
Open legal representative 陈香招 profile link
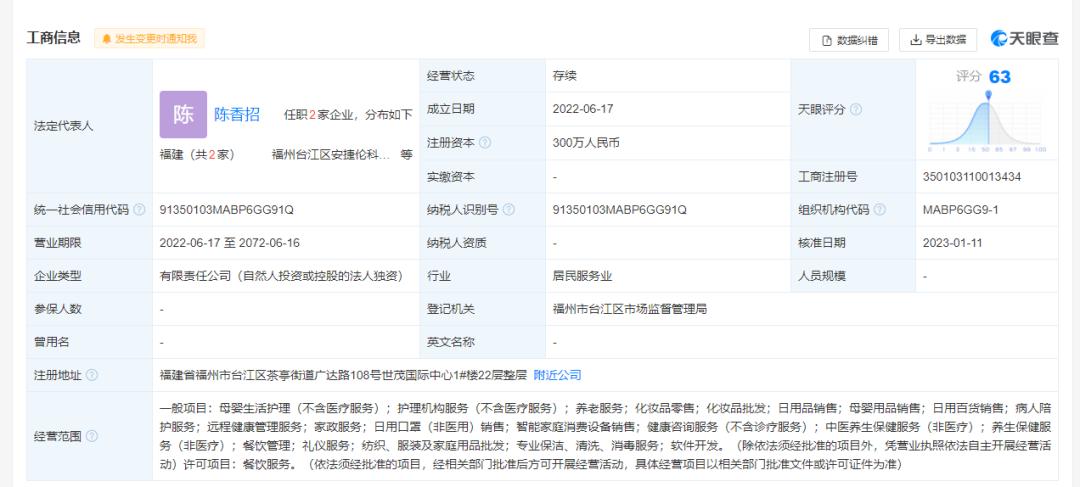pos(237,114)
